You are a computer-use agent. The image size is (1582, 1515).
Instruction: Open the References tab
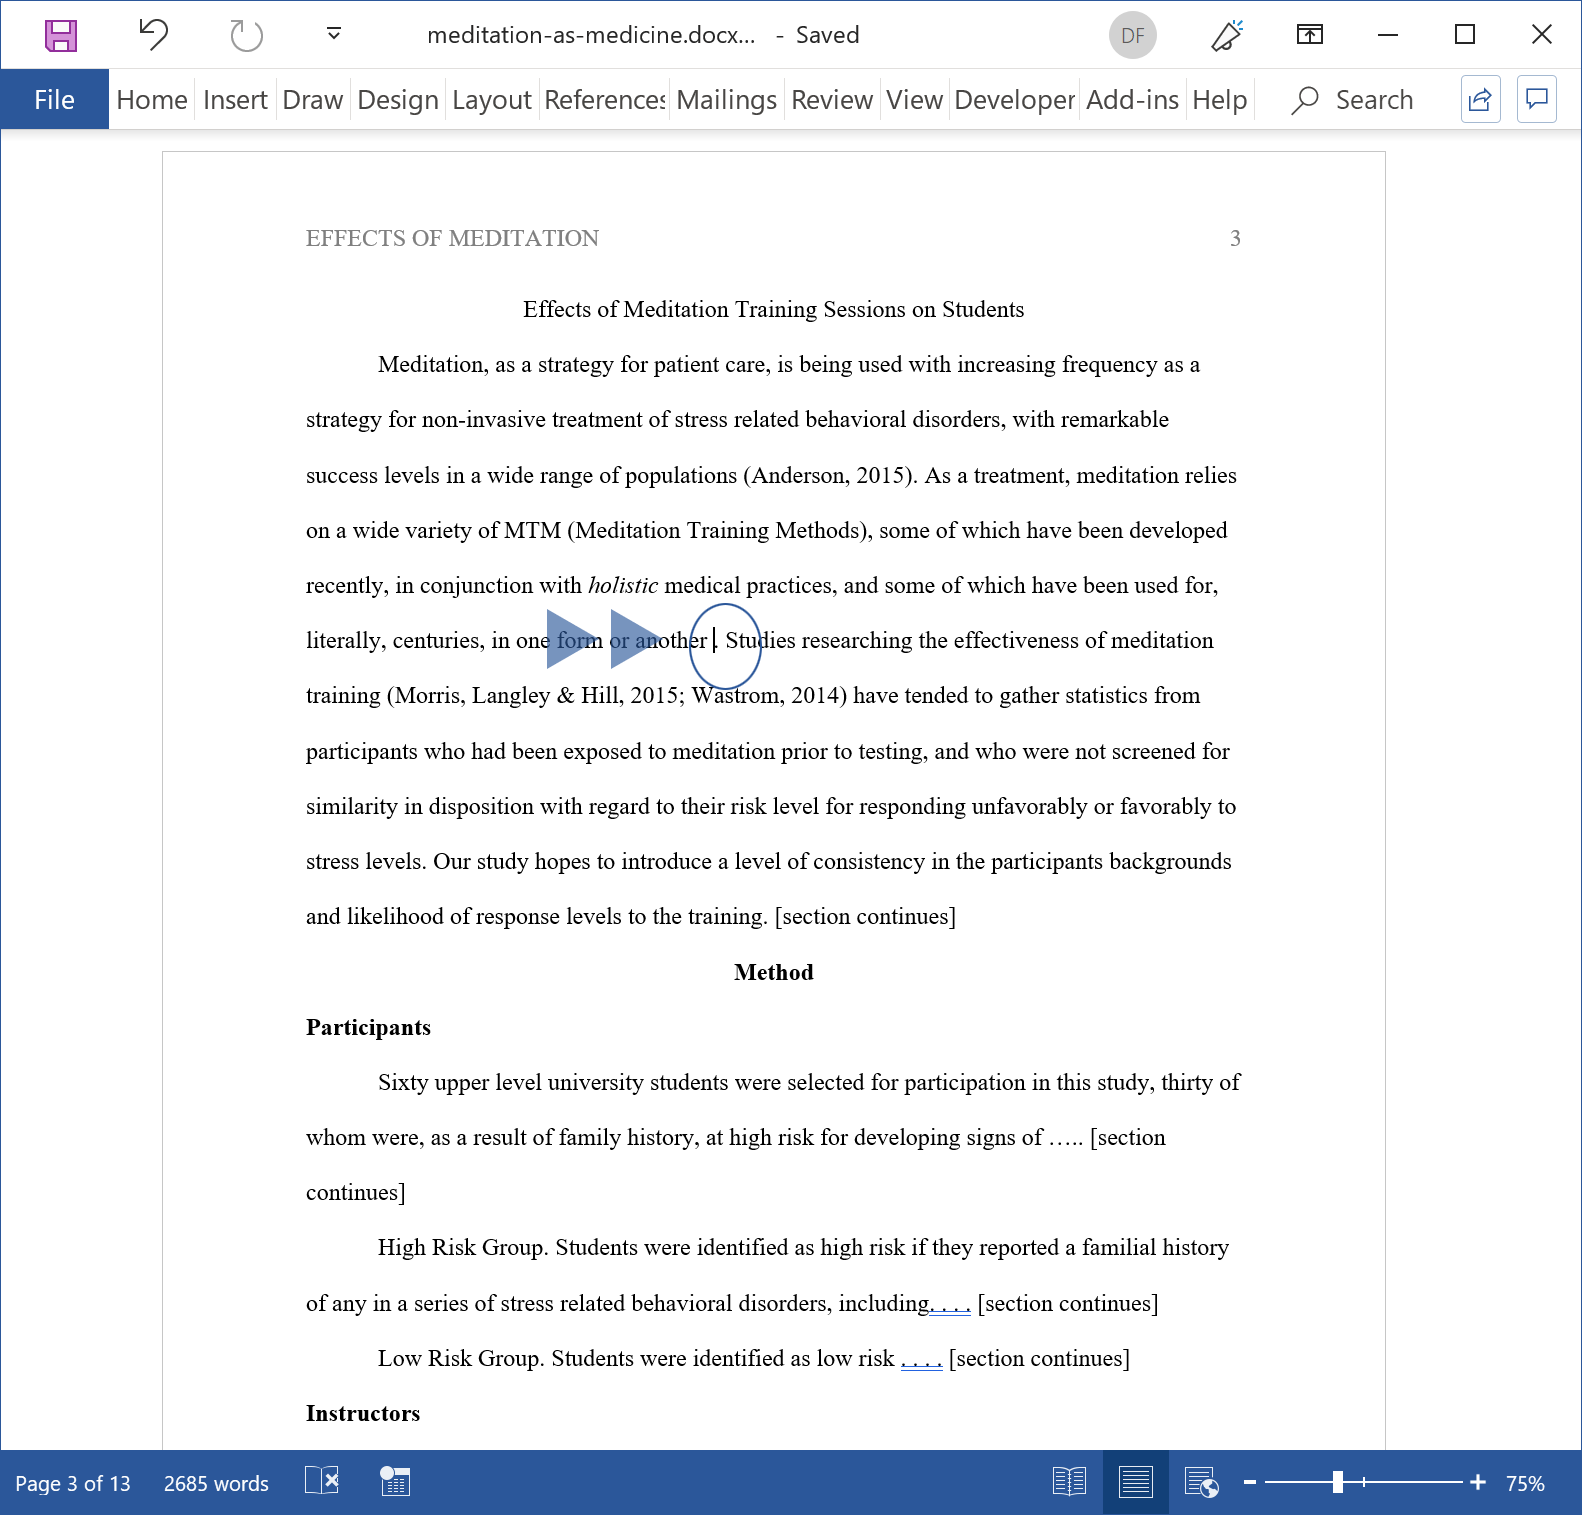coord(604,100)
